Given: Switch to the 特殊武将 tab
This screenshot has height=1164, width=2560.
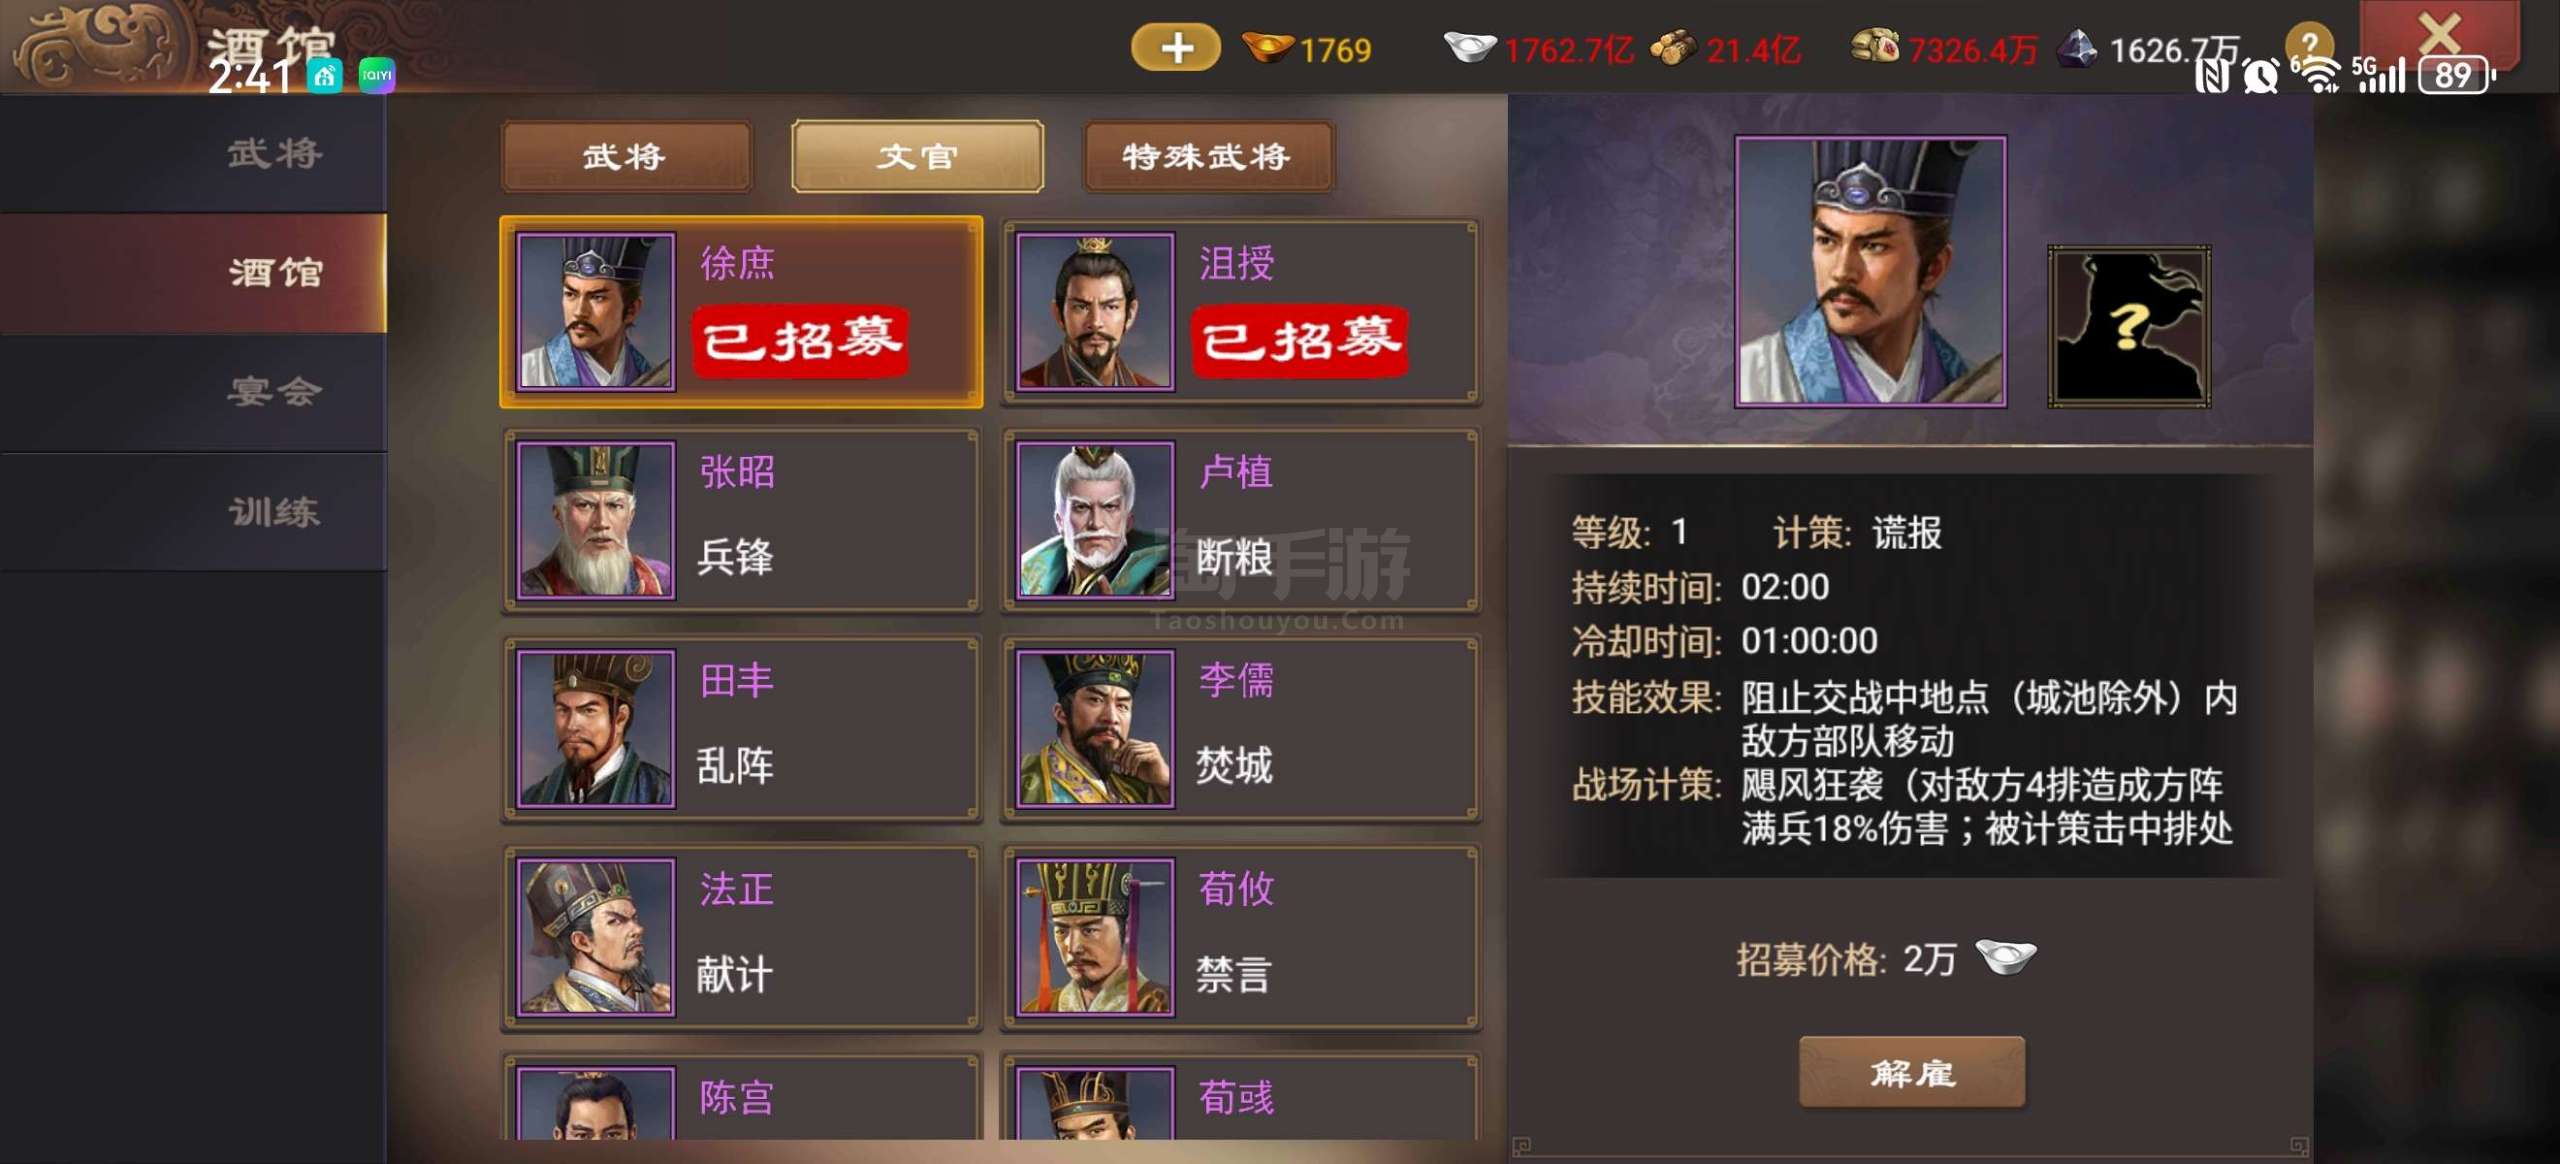Looking at the screenshot, I should (x=1207, y=156).
